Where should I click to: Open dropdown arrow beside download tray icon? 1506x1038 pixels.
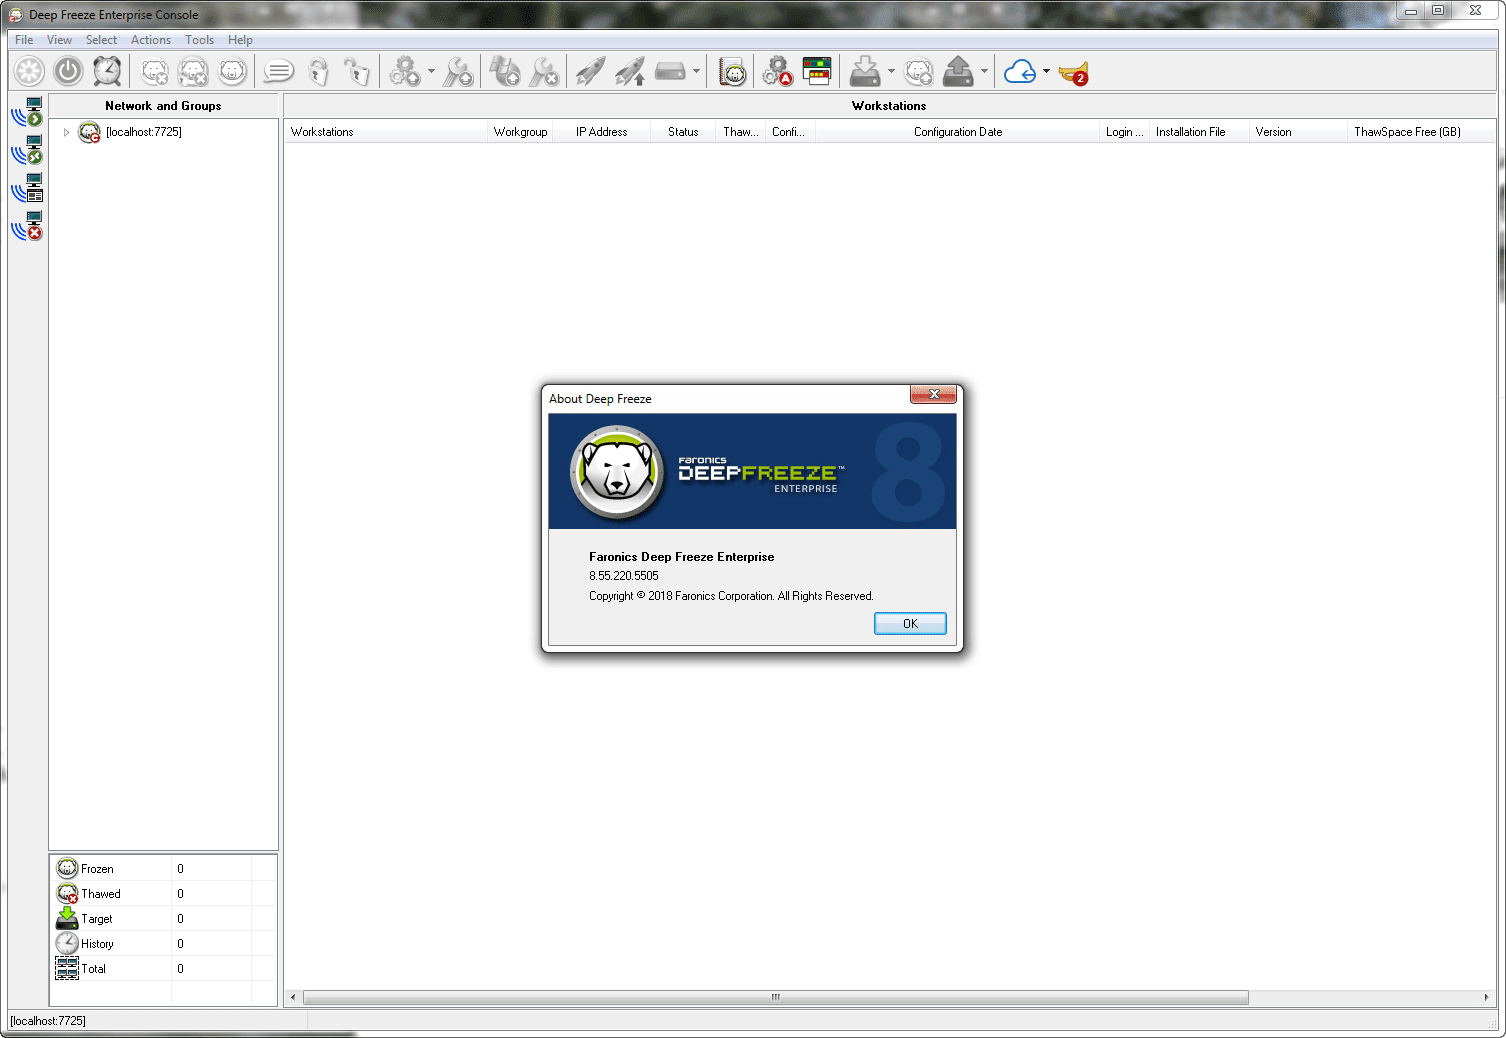click(891, 72)
